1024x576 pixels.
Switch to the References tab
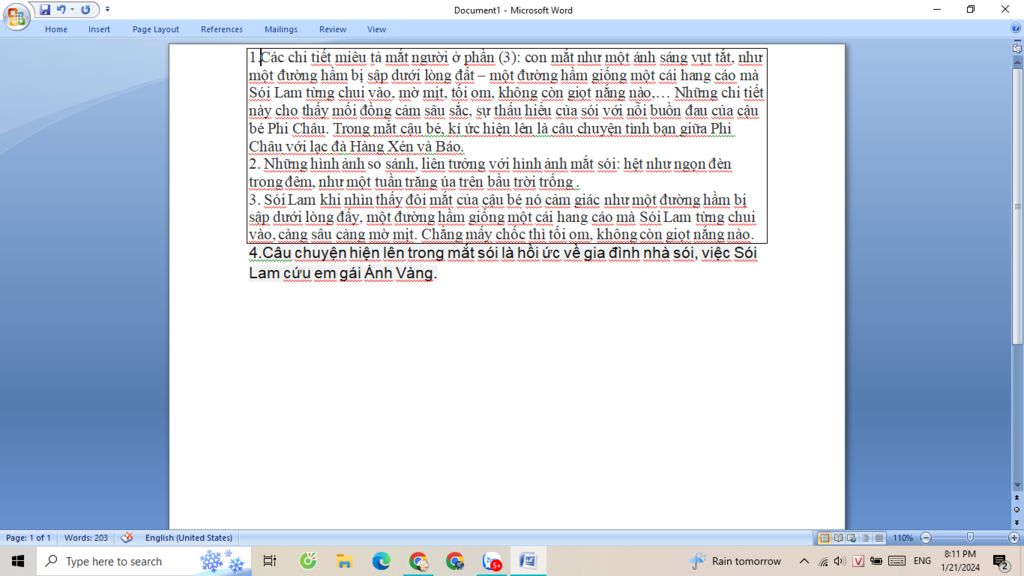tap(221, 29)
